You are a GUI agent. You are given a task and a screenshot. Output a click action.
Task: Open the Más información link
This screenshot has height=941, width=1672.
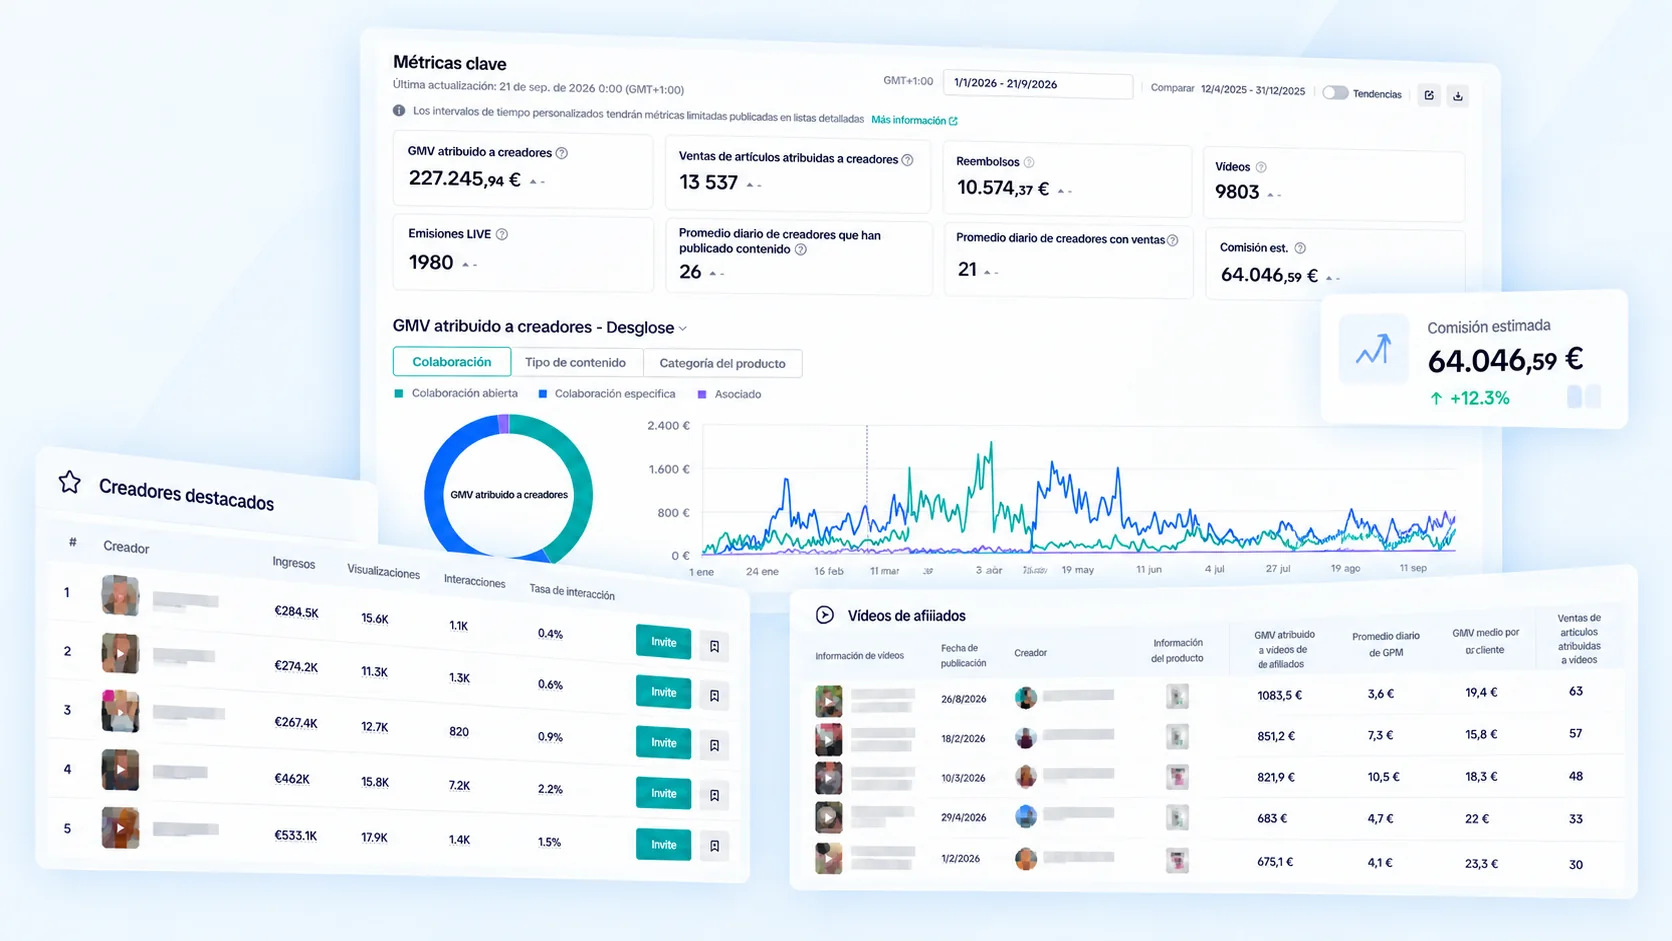pos(914,120)
